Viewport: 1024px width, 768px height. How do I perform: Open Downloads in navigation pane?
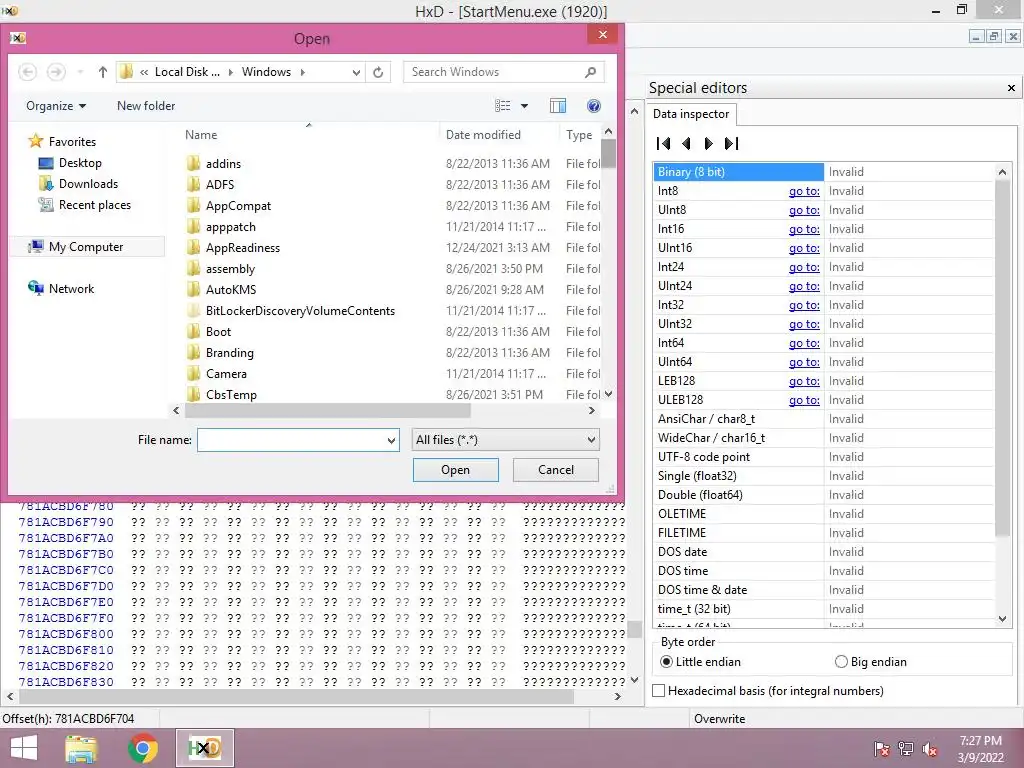88,184
